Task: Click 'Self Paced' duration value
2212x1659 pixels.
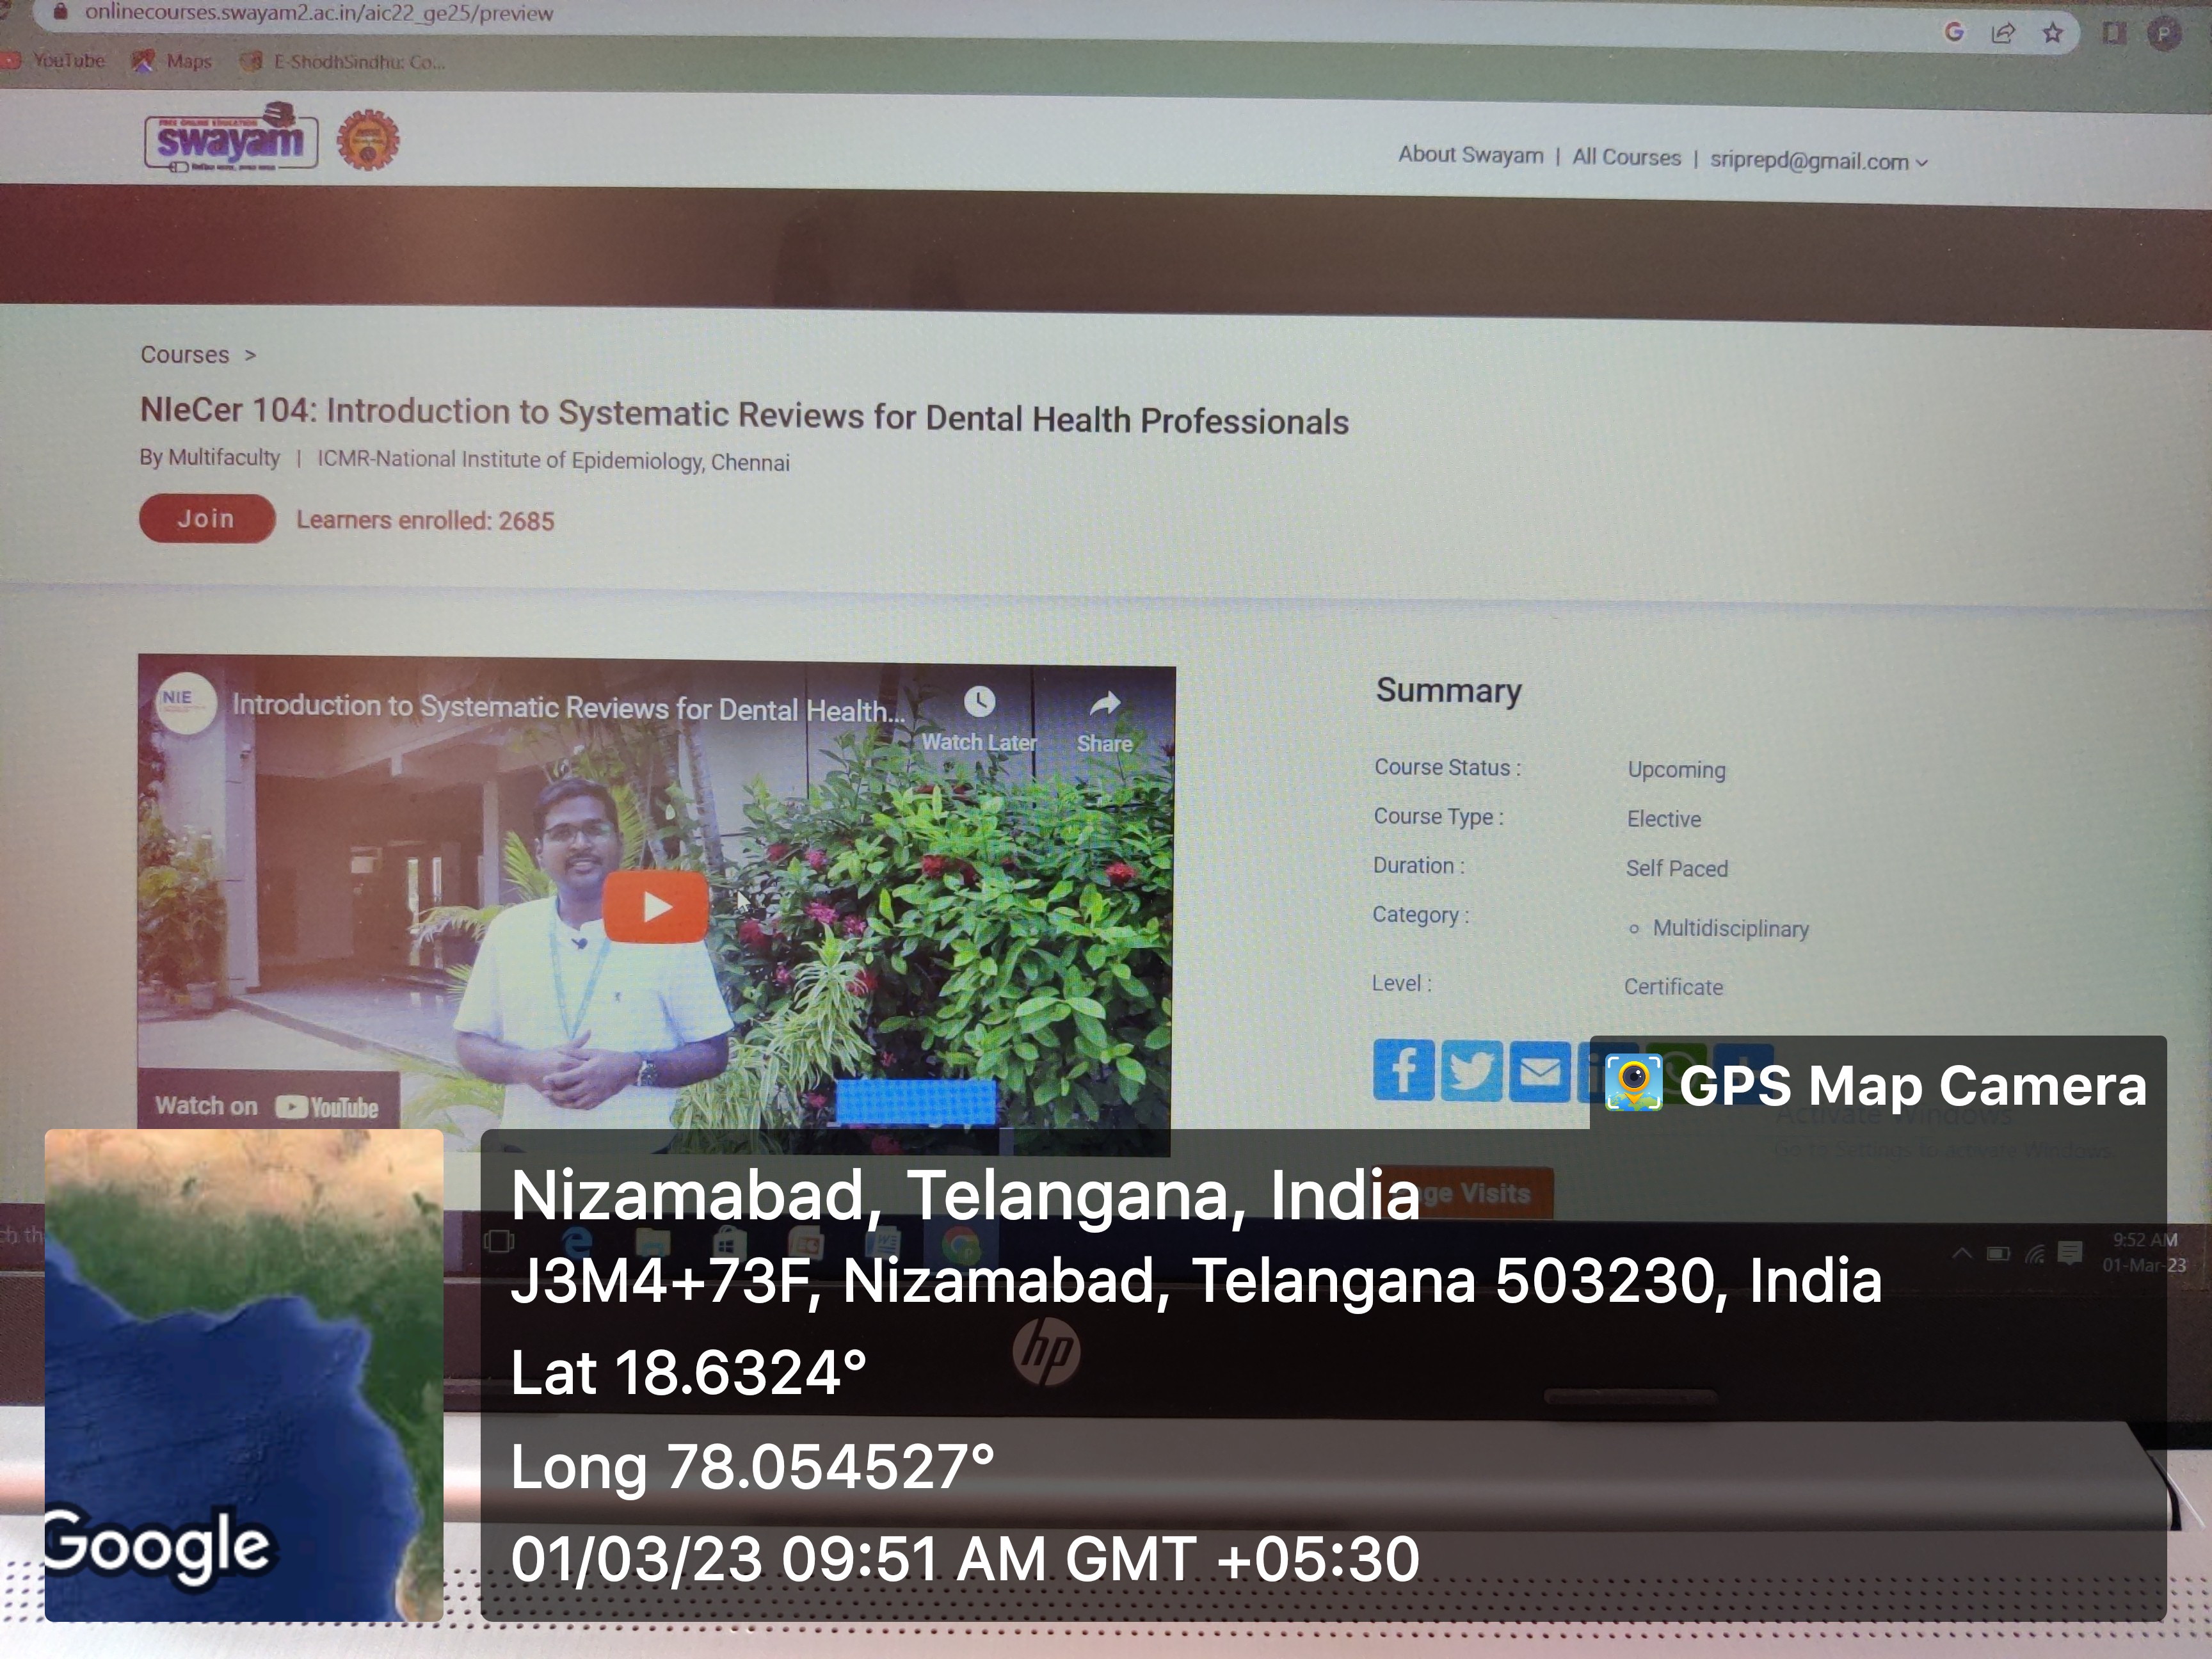Action: [1676, 868]
